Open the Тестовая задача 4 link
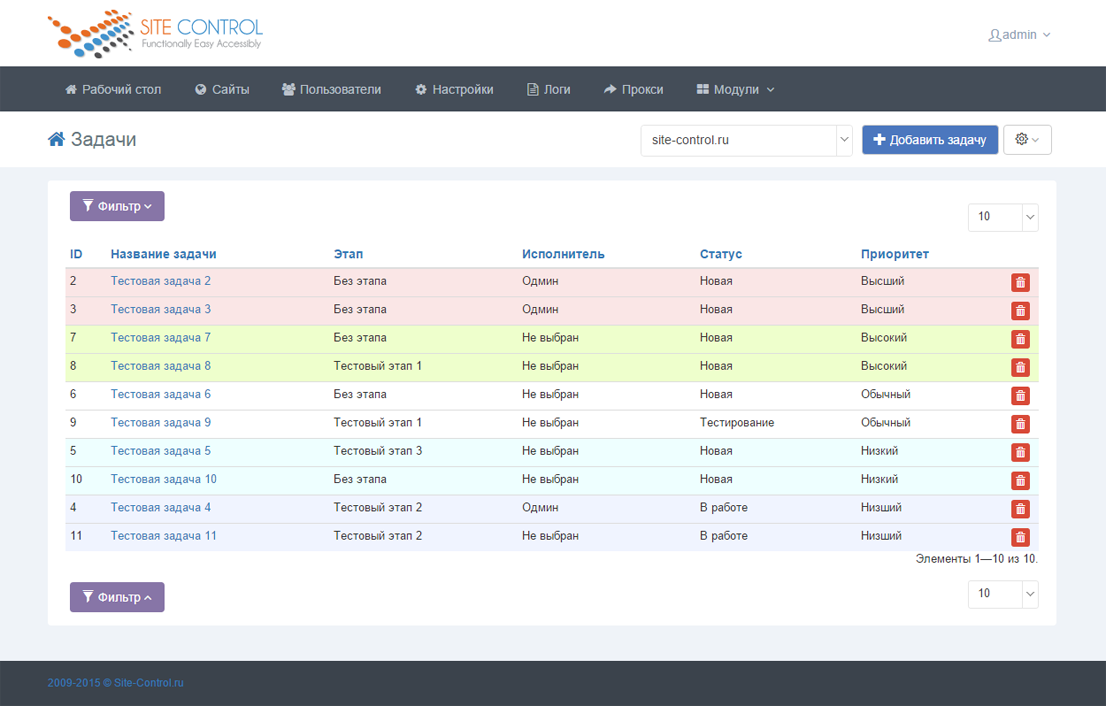This screenshot has height=706, width=1106. [x=160, y=507]
